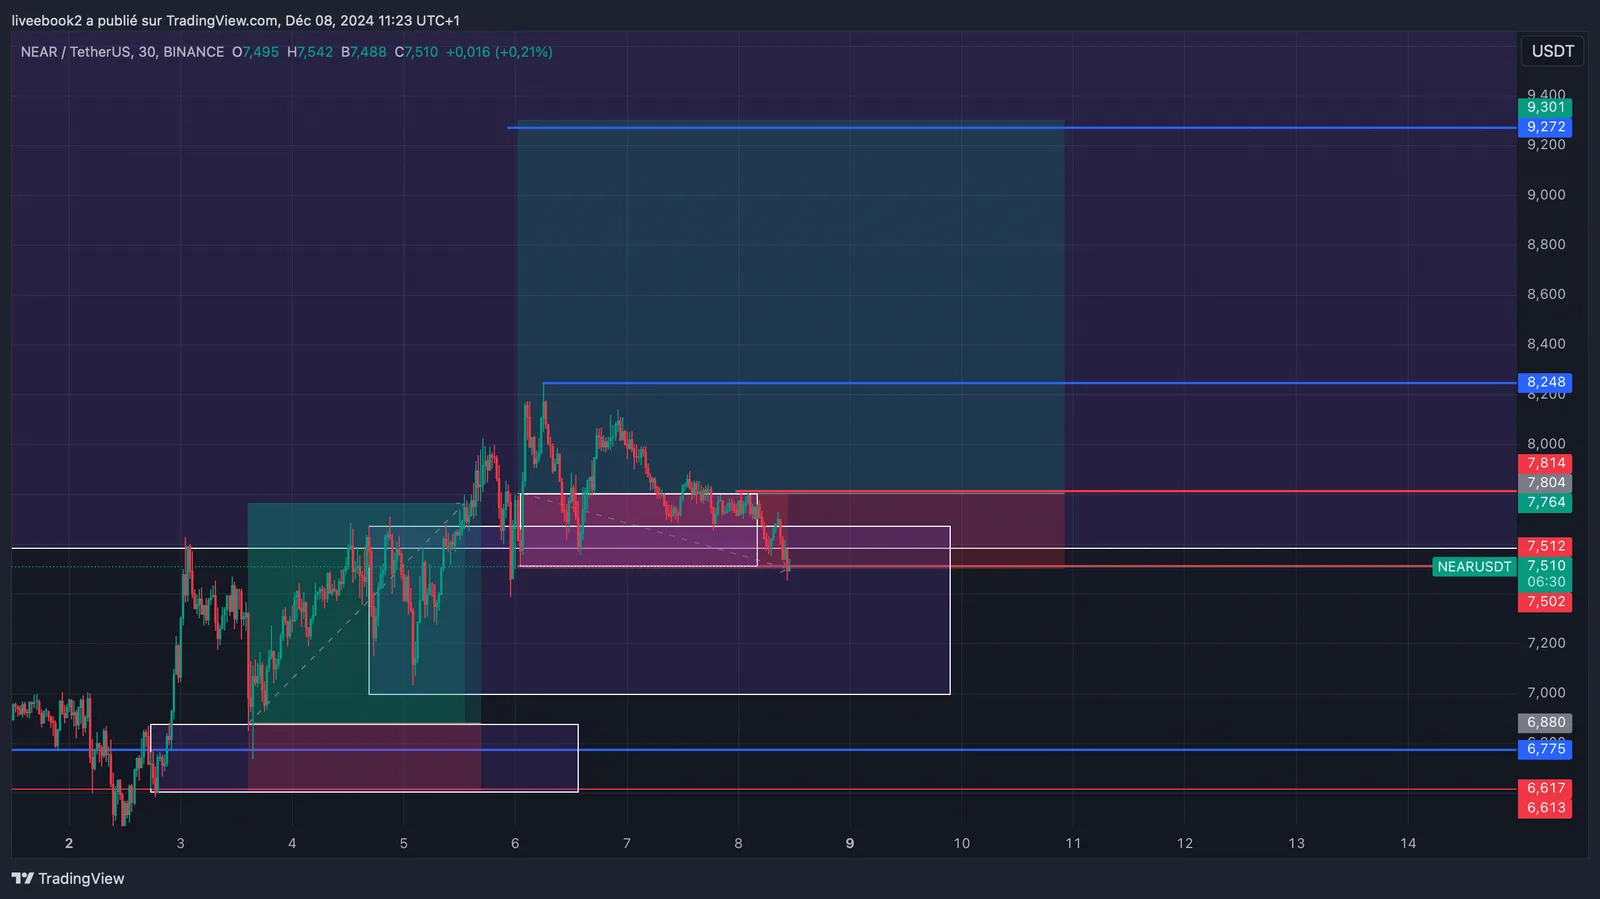The image size is (1600, 899).
Task: Open the USDT currency selector
Action: click(1552, 51)
